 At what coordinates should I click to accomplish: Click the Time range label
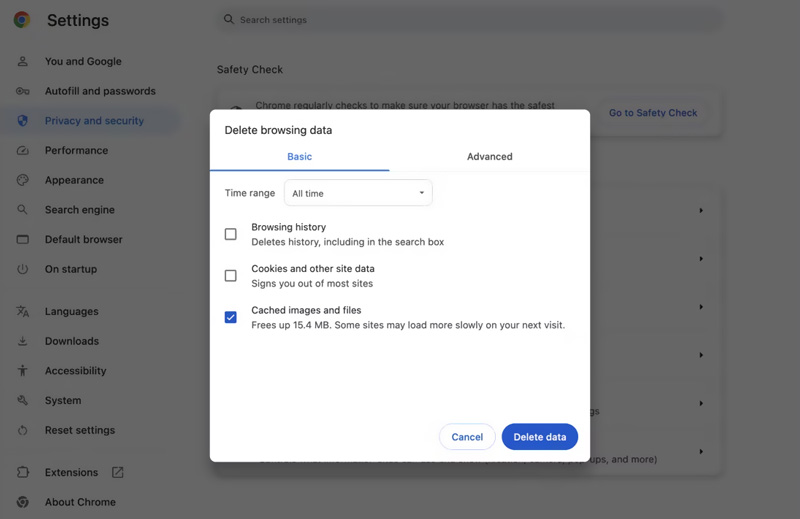249,193
